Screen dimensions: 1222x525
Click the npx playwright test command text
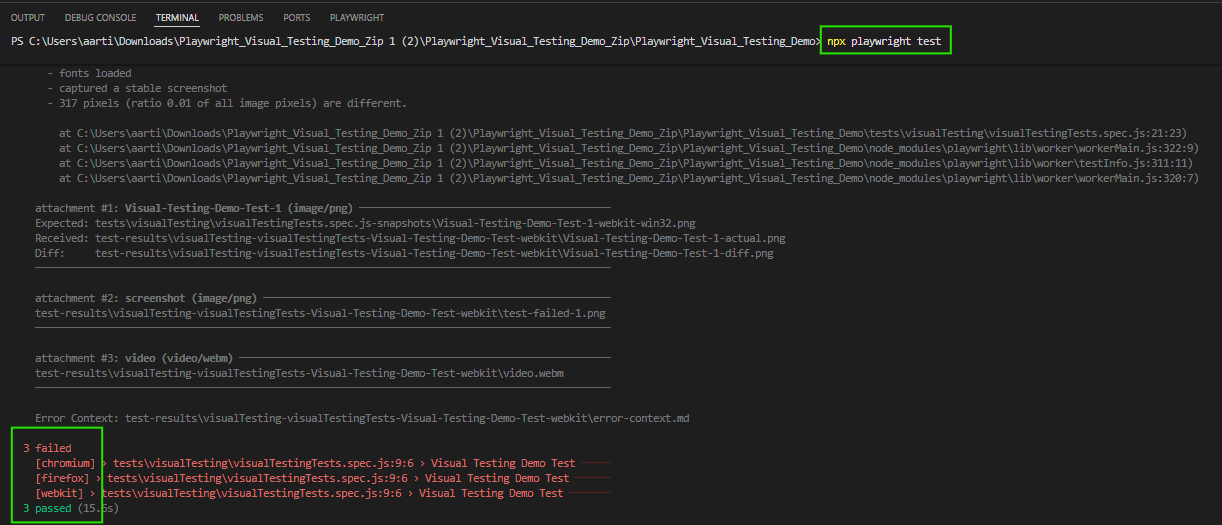tap(883, 41)
